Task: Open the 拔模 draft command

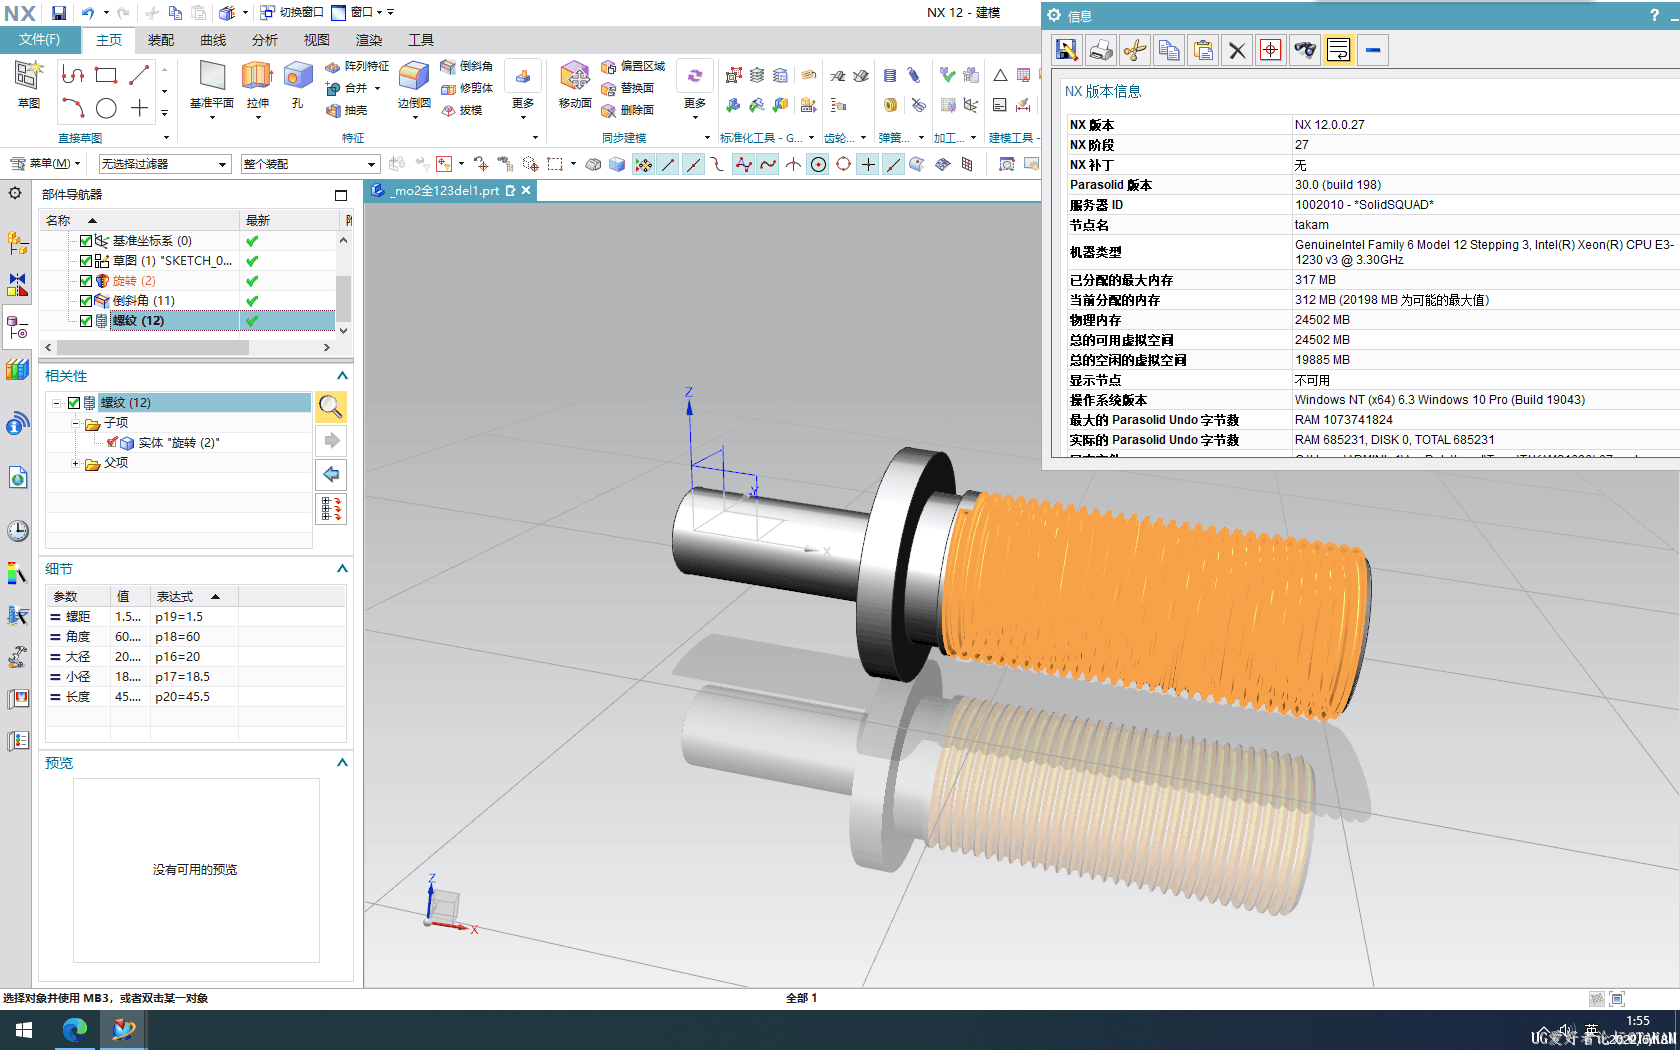Action: coord(462,110)
